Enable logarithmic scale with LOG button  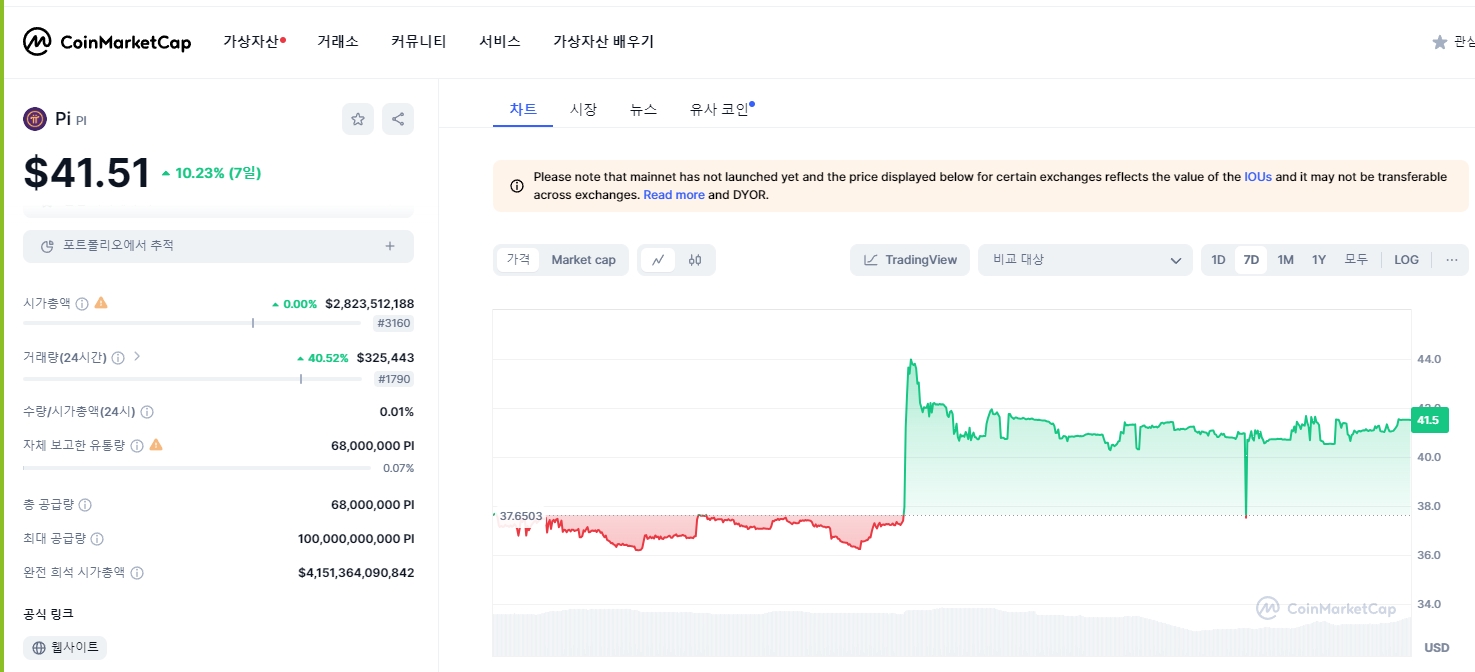pyautogui.click(x=1406, y=259)
